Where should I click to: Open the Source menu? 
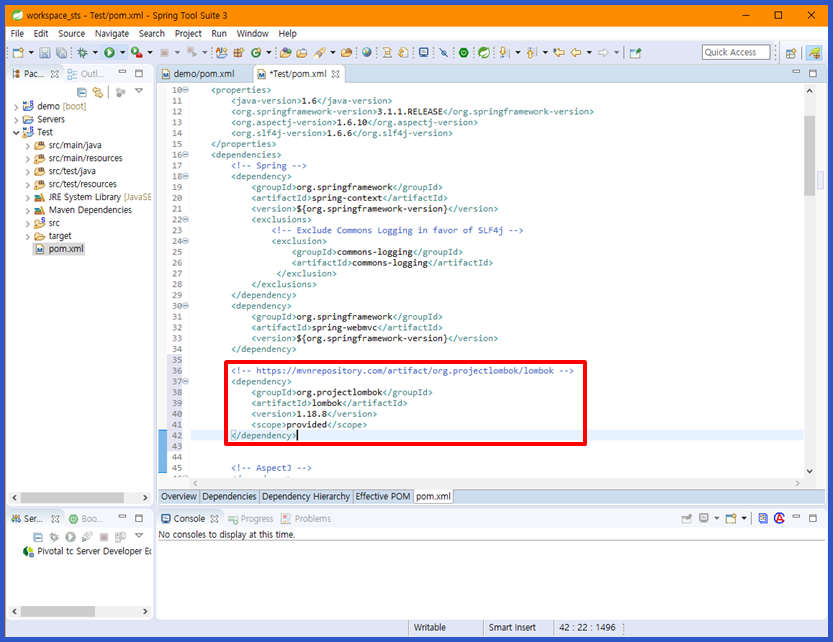click(x=71, y=33)
